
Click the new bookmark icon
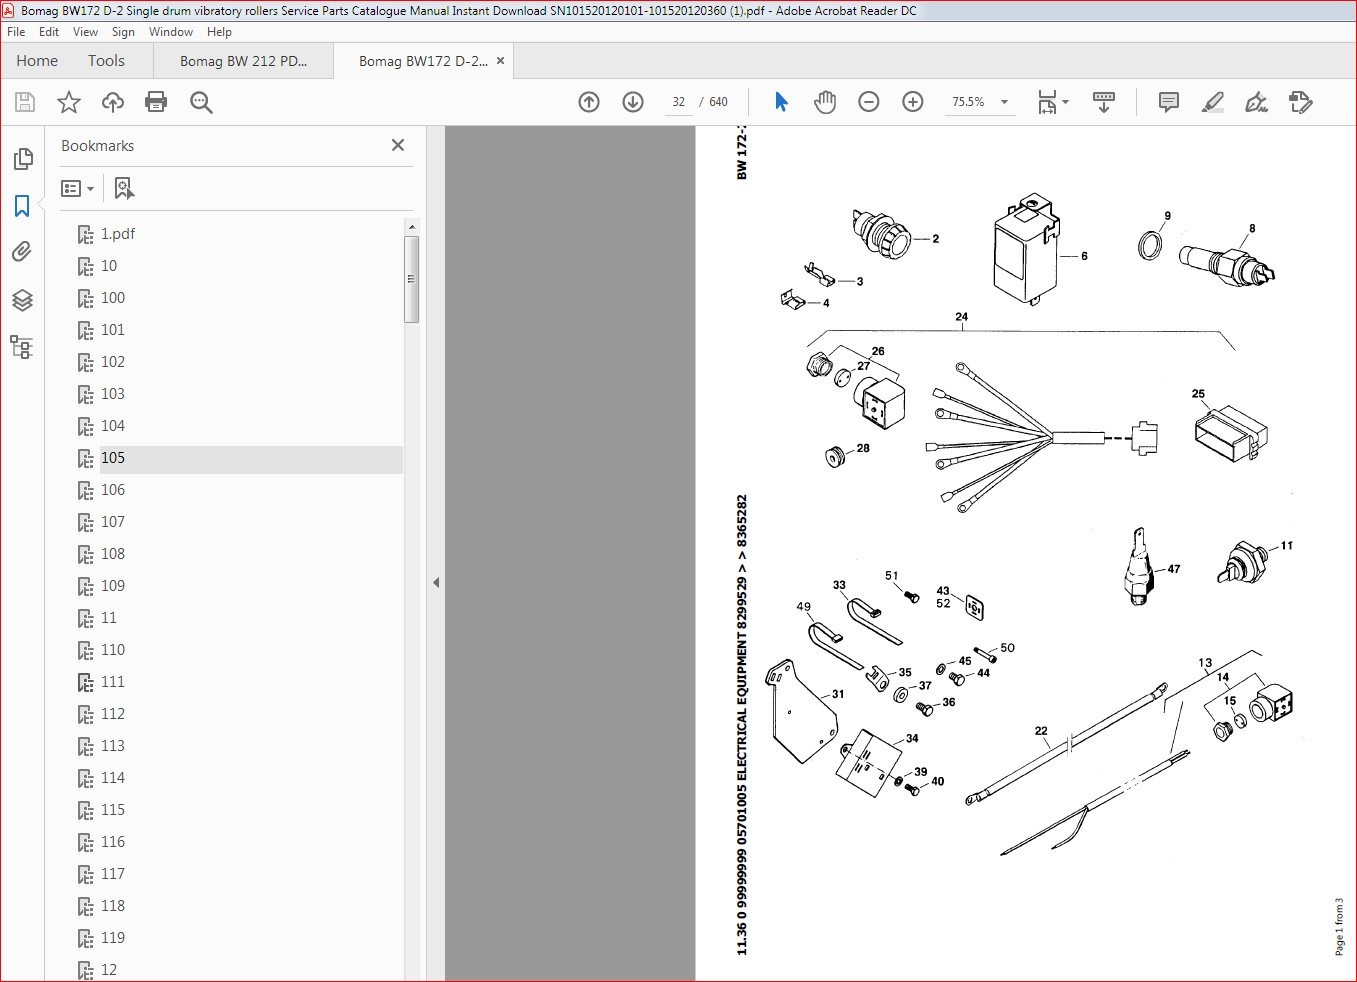click(x=123, y=188)
